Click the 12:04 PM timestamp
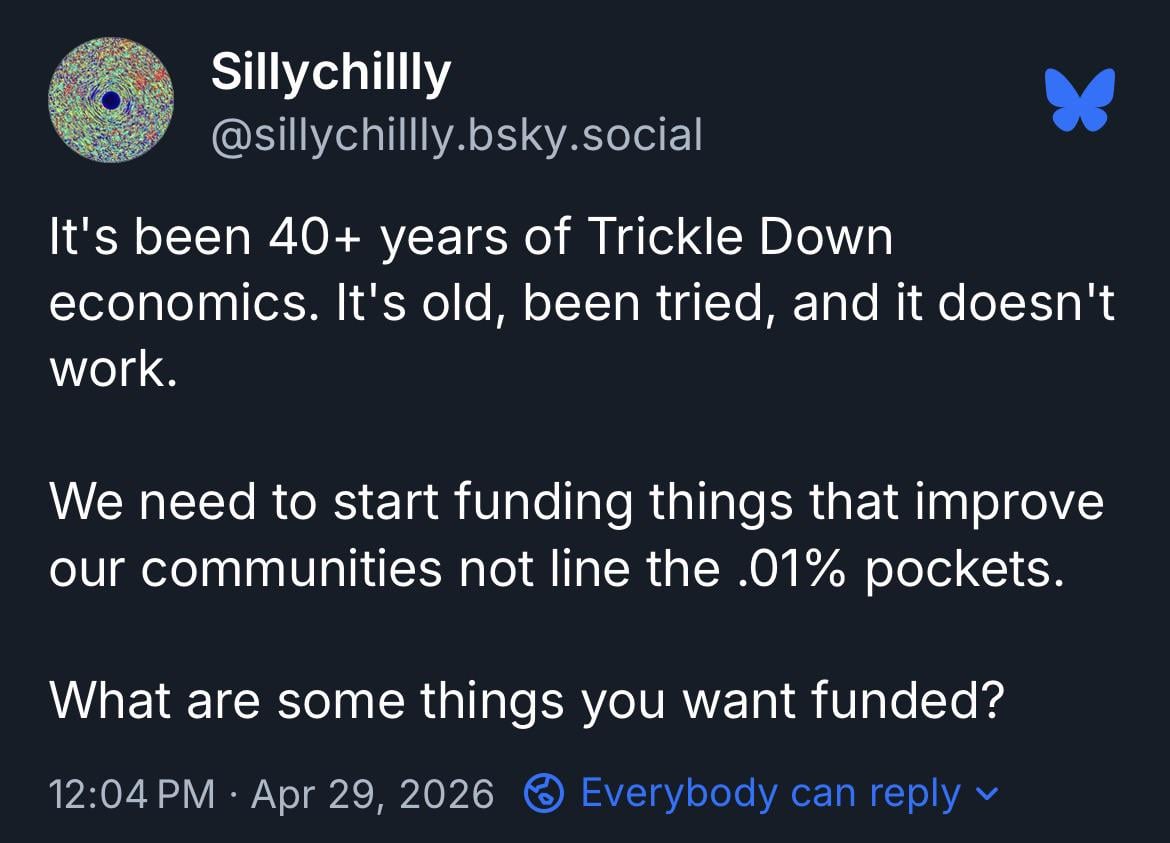The image size is (1170, 843). pyautogui.click(x=131, y=795)
